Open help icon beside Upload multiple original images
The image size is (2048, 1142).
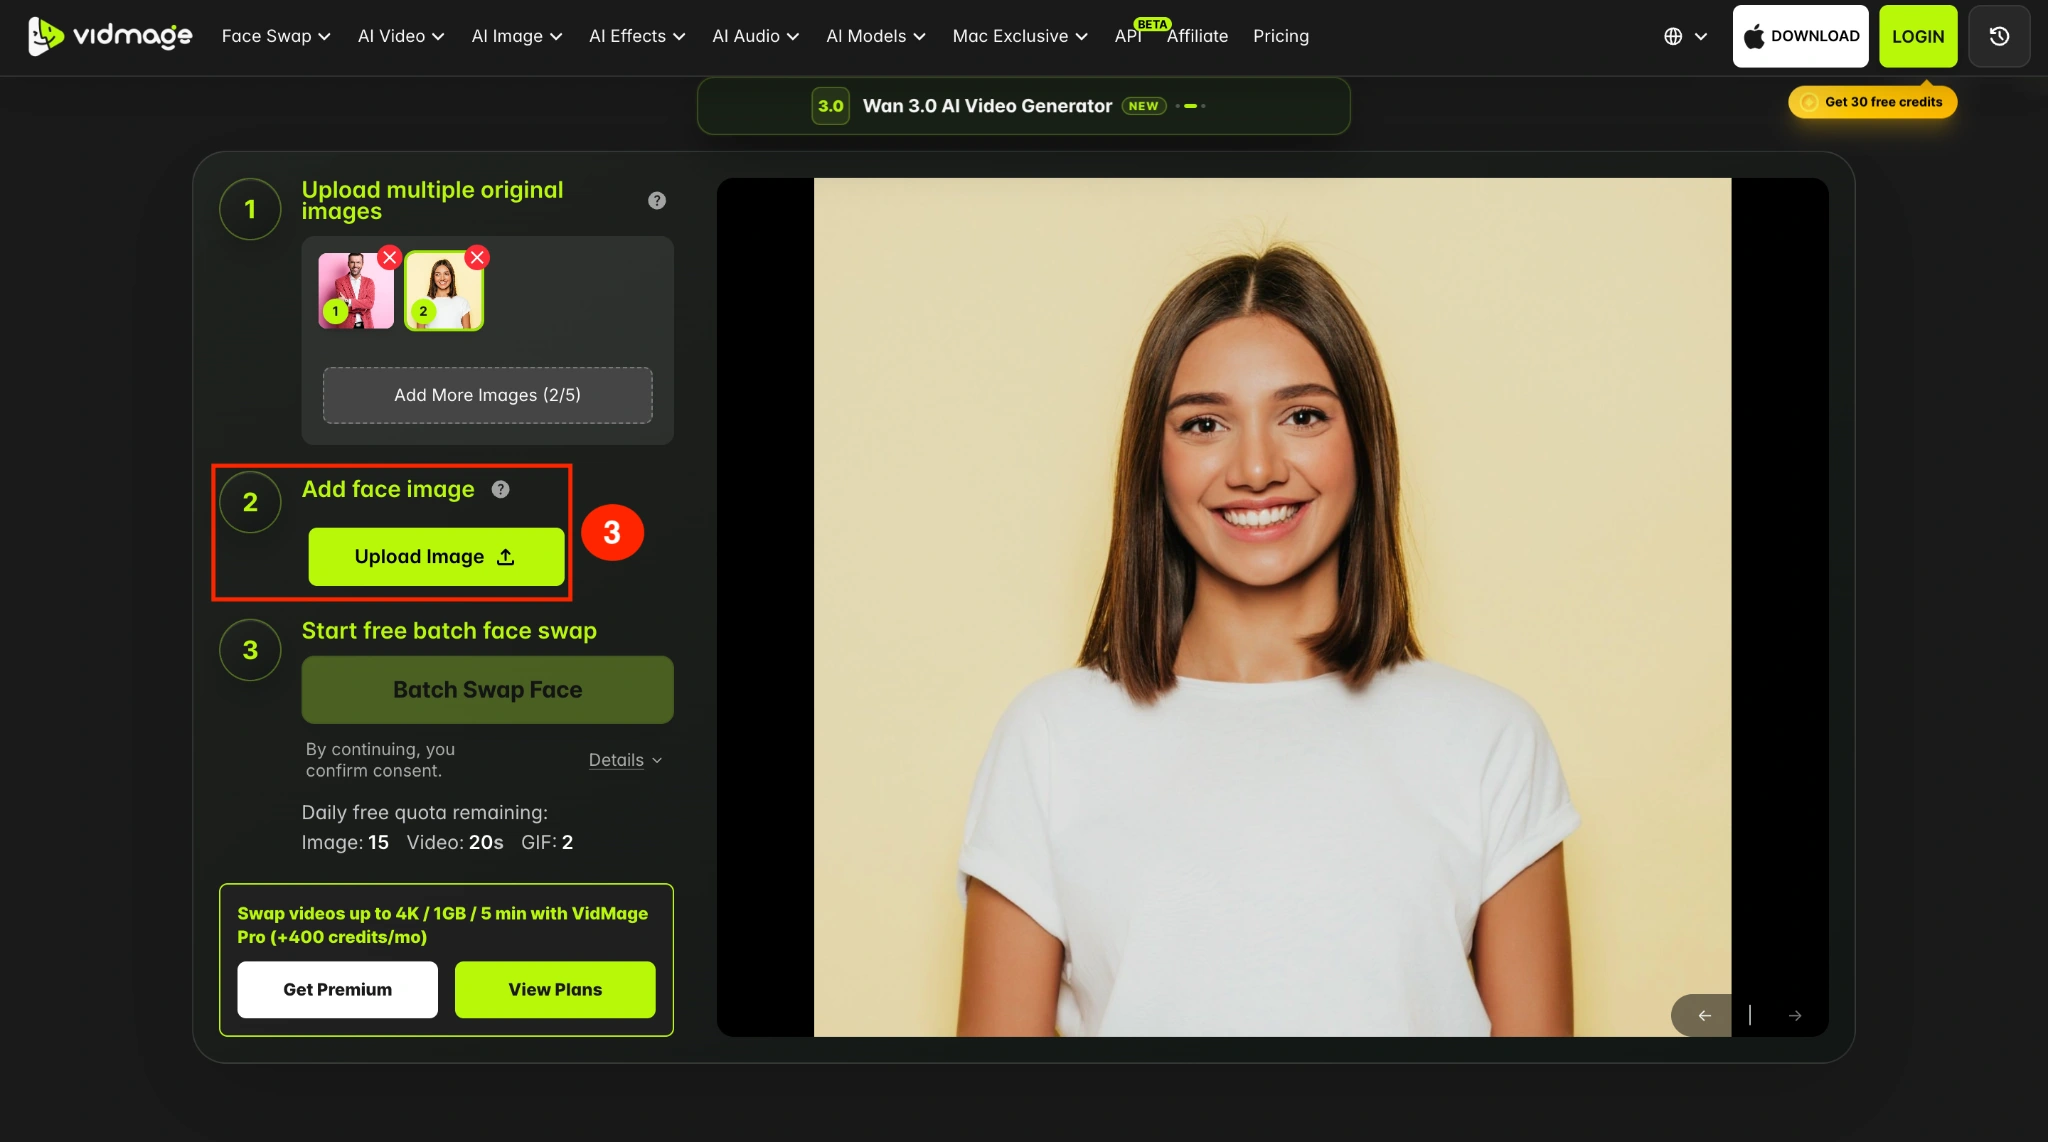[x=657, y=200]
